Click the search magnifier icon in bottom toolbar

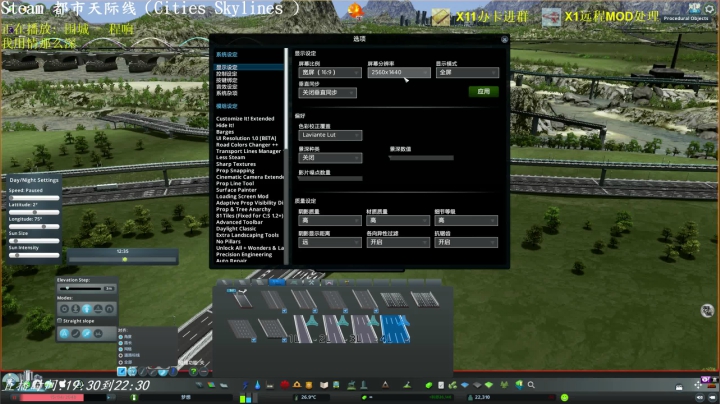click(x=531, y=385)
